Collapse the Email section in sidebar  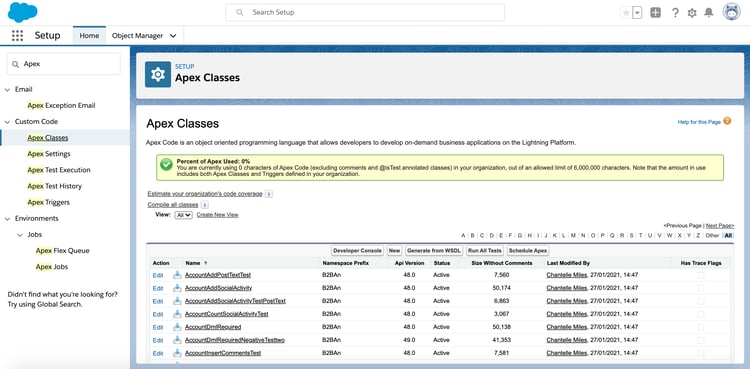pos(7,89)
